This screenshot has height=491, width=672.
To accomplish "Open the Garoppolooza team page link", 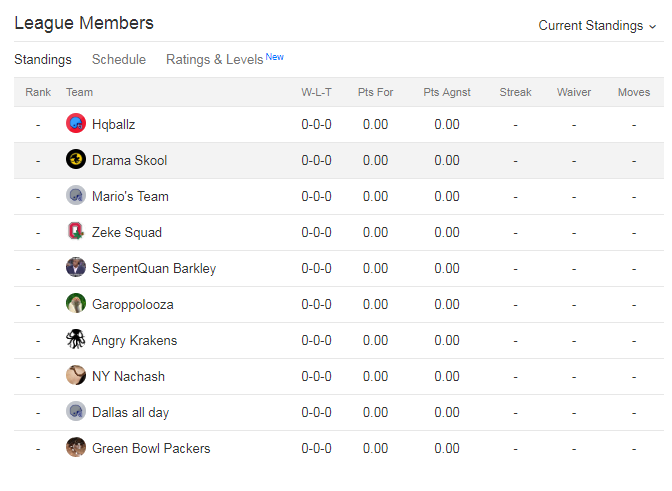I will pyautogui.click(x=133, y=305).
